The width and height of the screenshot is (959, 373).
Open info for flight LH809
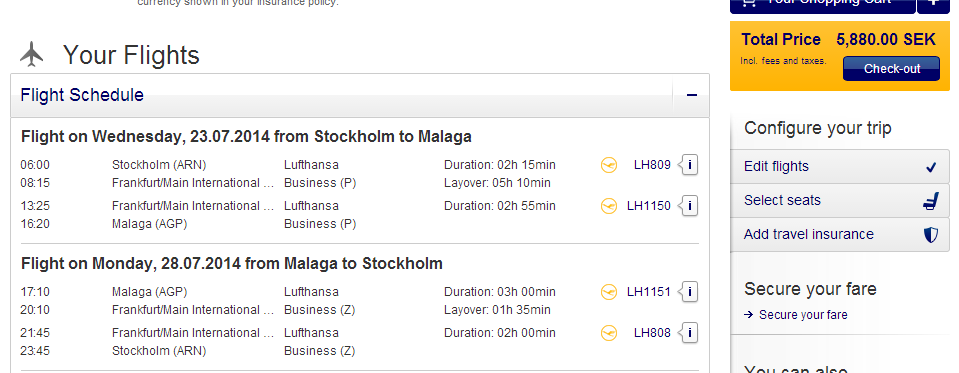pos(689,165)
